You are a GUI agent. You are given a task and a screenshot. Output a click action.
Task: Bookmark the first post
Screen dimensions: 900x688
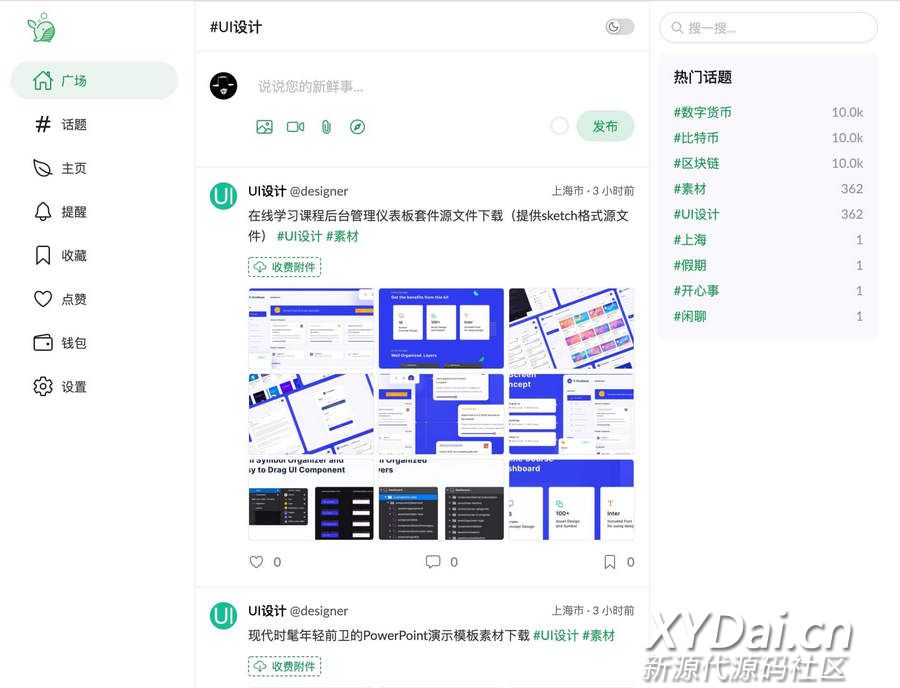coord(609,562)
